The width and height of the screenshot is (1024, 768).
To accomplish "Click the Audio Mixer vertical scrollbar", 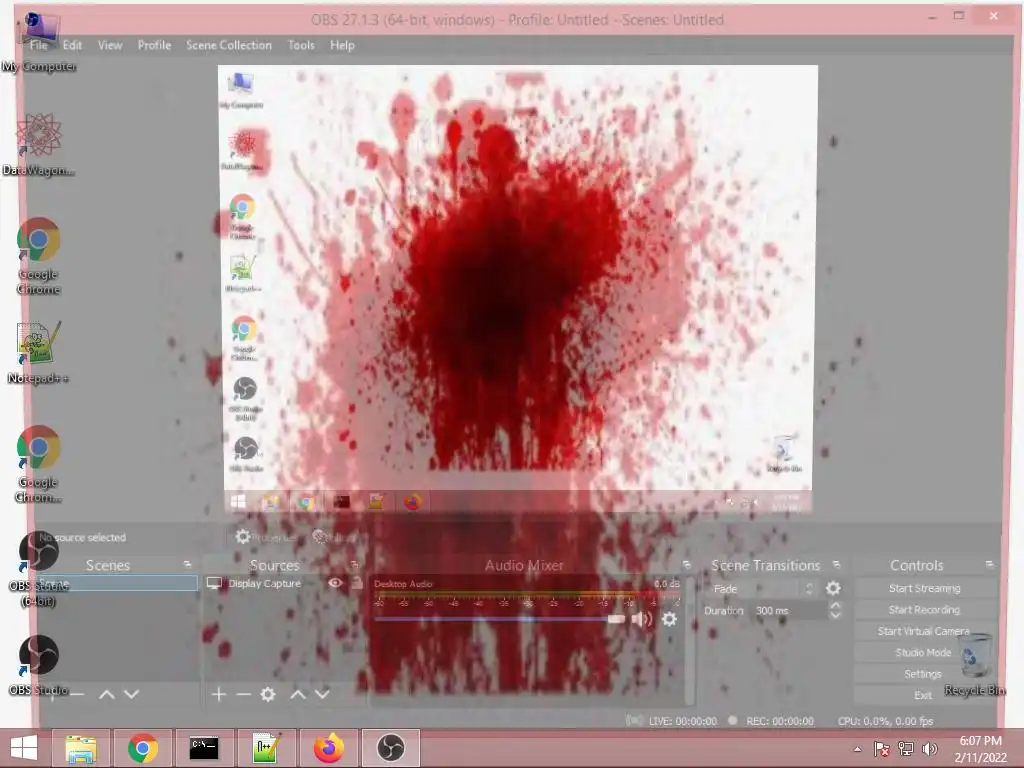I will 690,640.
